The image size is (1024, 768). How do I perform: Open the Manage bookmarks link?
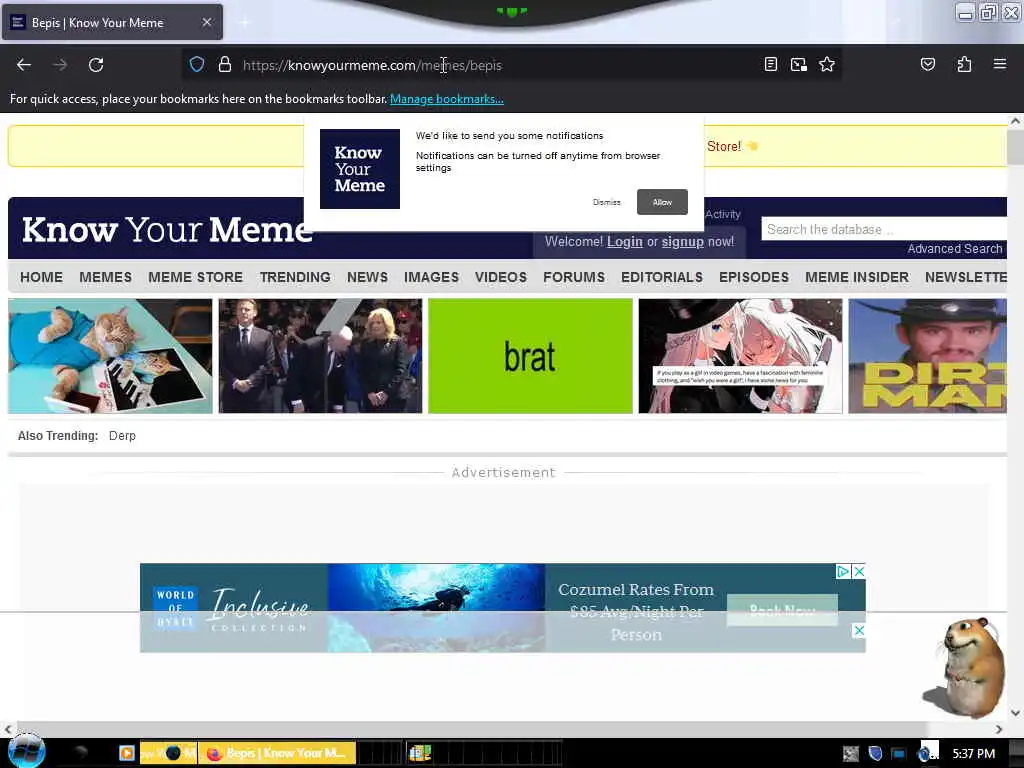tap(447, 99)
